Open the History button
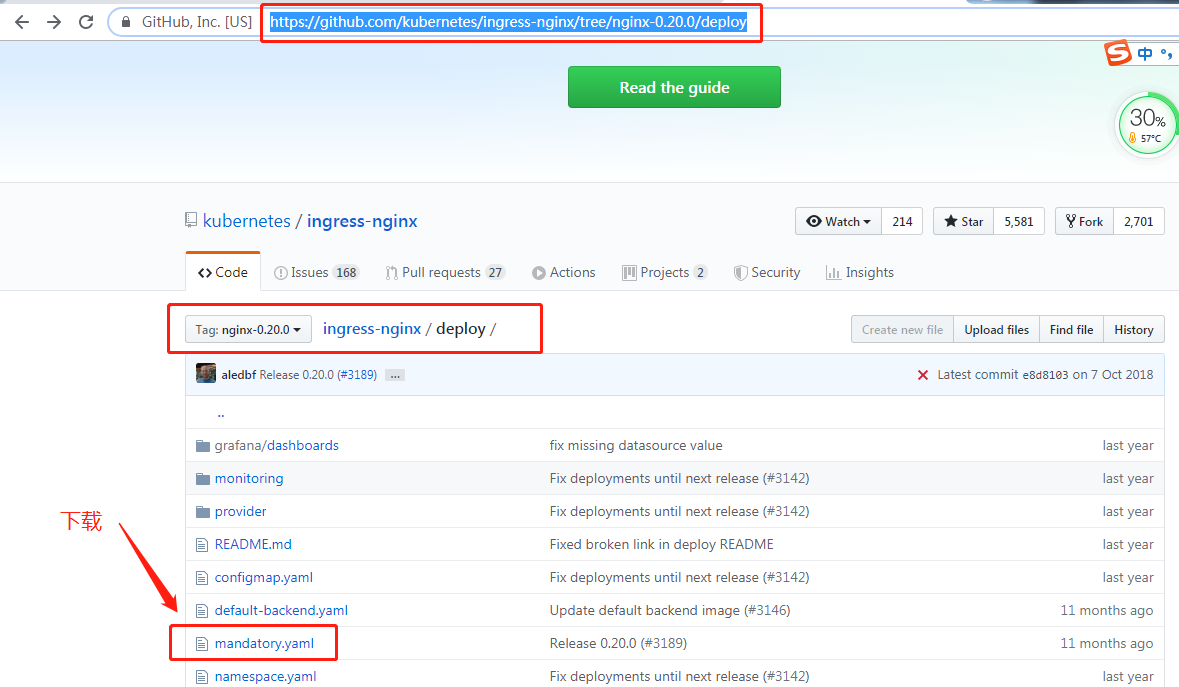 [x=1134, y=329]
